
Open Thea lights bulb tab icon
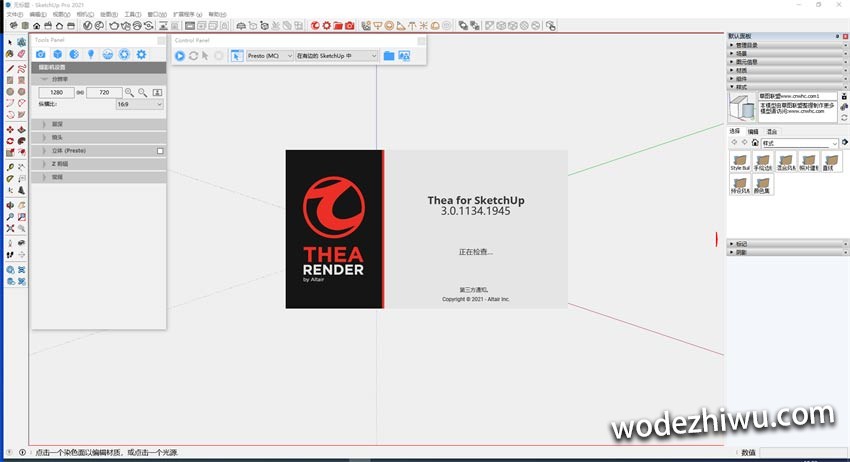[x=91, y=54]
